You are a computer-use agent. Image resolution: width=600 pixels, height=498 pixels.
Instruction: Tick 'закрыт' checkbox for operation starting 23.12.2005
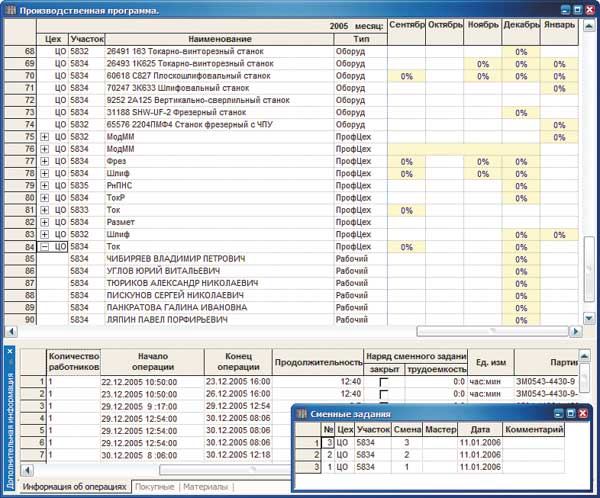click(x=383, y=394)
